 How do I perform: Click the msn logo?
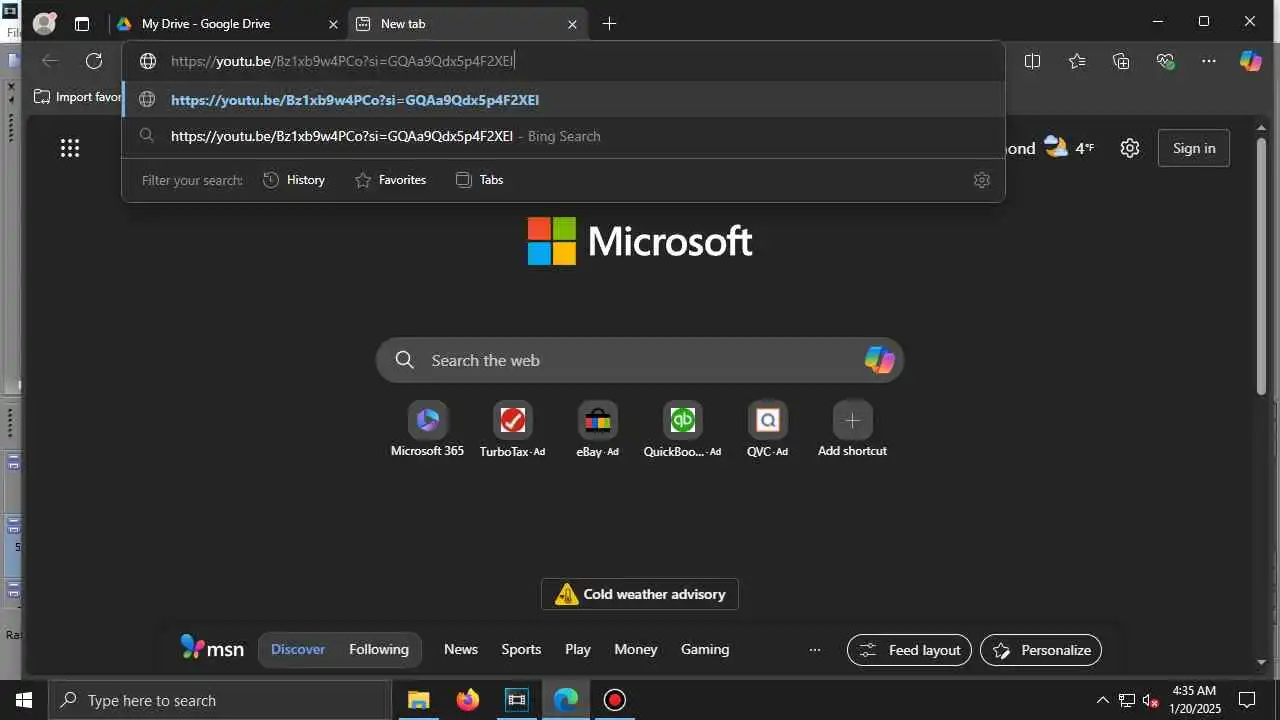tap(212, 648)
